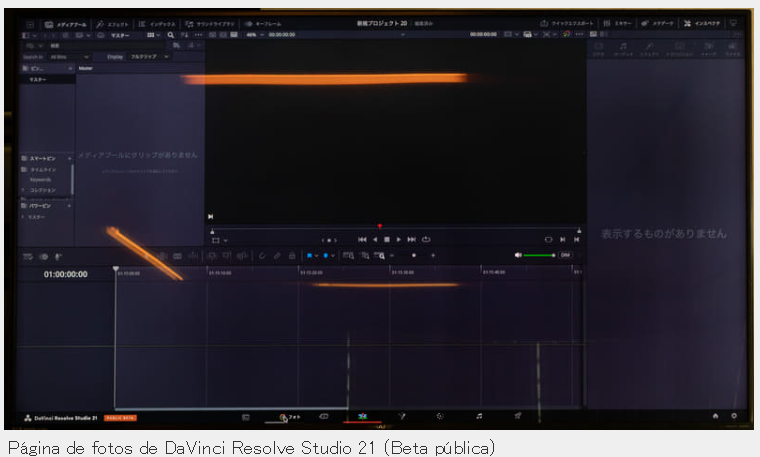Toggle the Index (インデックス) panel

click(x=157, y=24)
